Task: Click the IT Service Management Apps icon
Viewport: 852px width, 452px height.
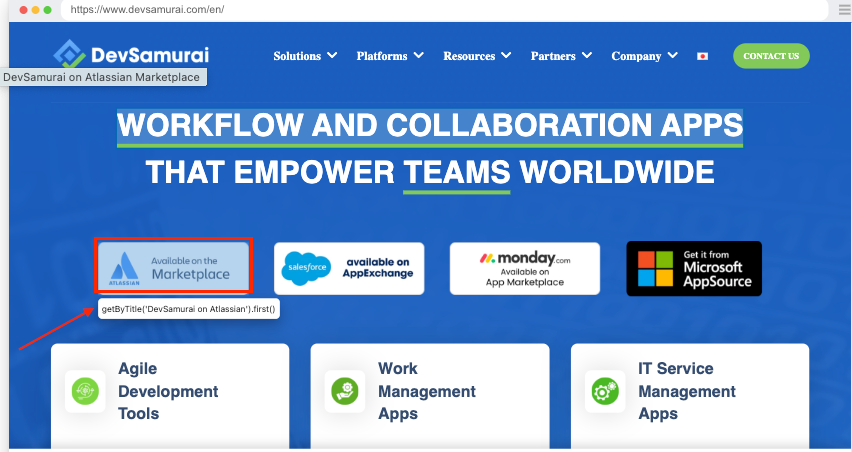Action: coord(605,391)
